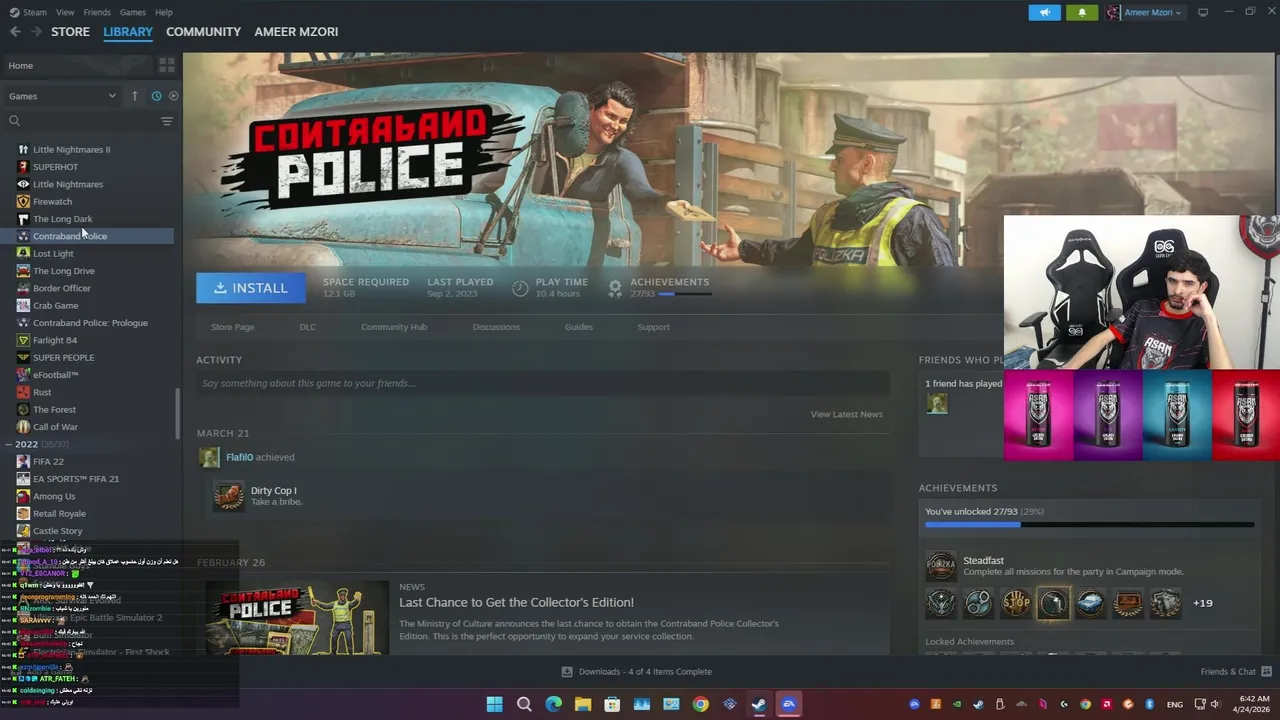Select Farlight 84 in the library list
The image size is (1280, 720).
55,340
